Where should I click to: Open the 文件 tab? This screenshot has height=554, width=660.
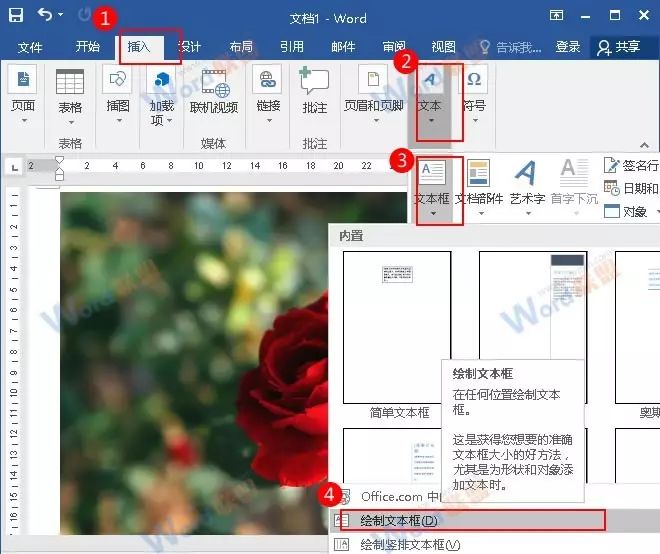tap(30, 47)
